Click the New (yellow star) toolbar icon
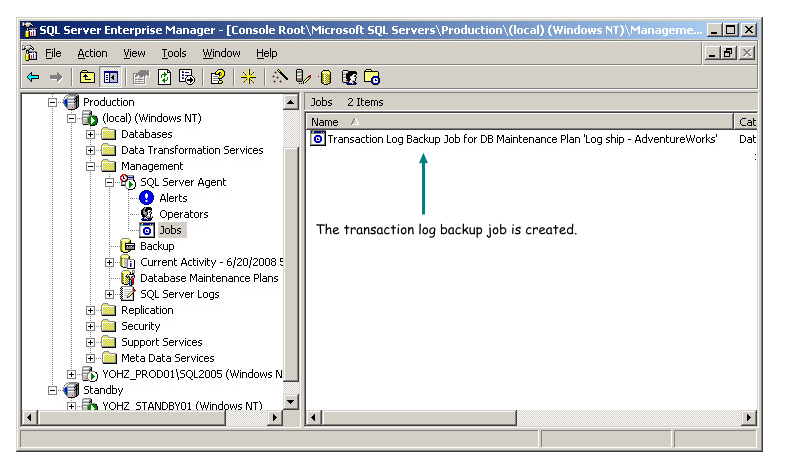 (248, 77)
